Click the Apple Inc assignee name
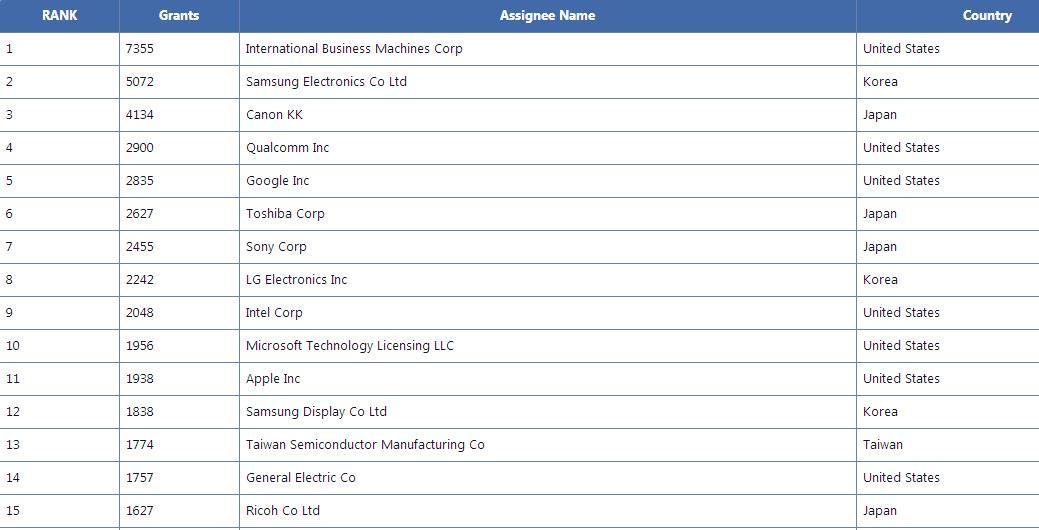 coord(273,378)
